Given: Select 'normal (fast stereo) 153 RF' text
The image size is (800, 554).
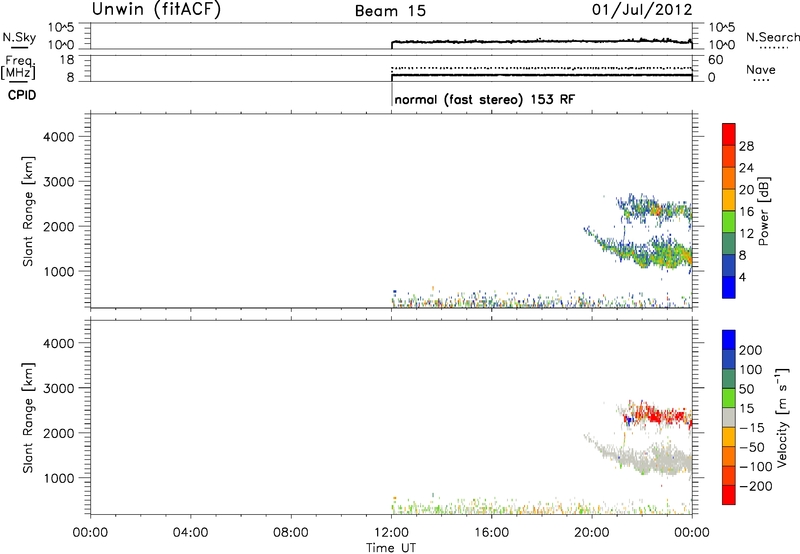Looking at the screenshot, I should point(484,99).
